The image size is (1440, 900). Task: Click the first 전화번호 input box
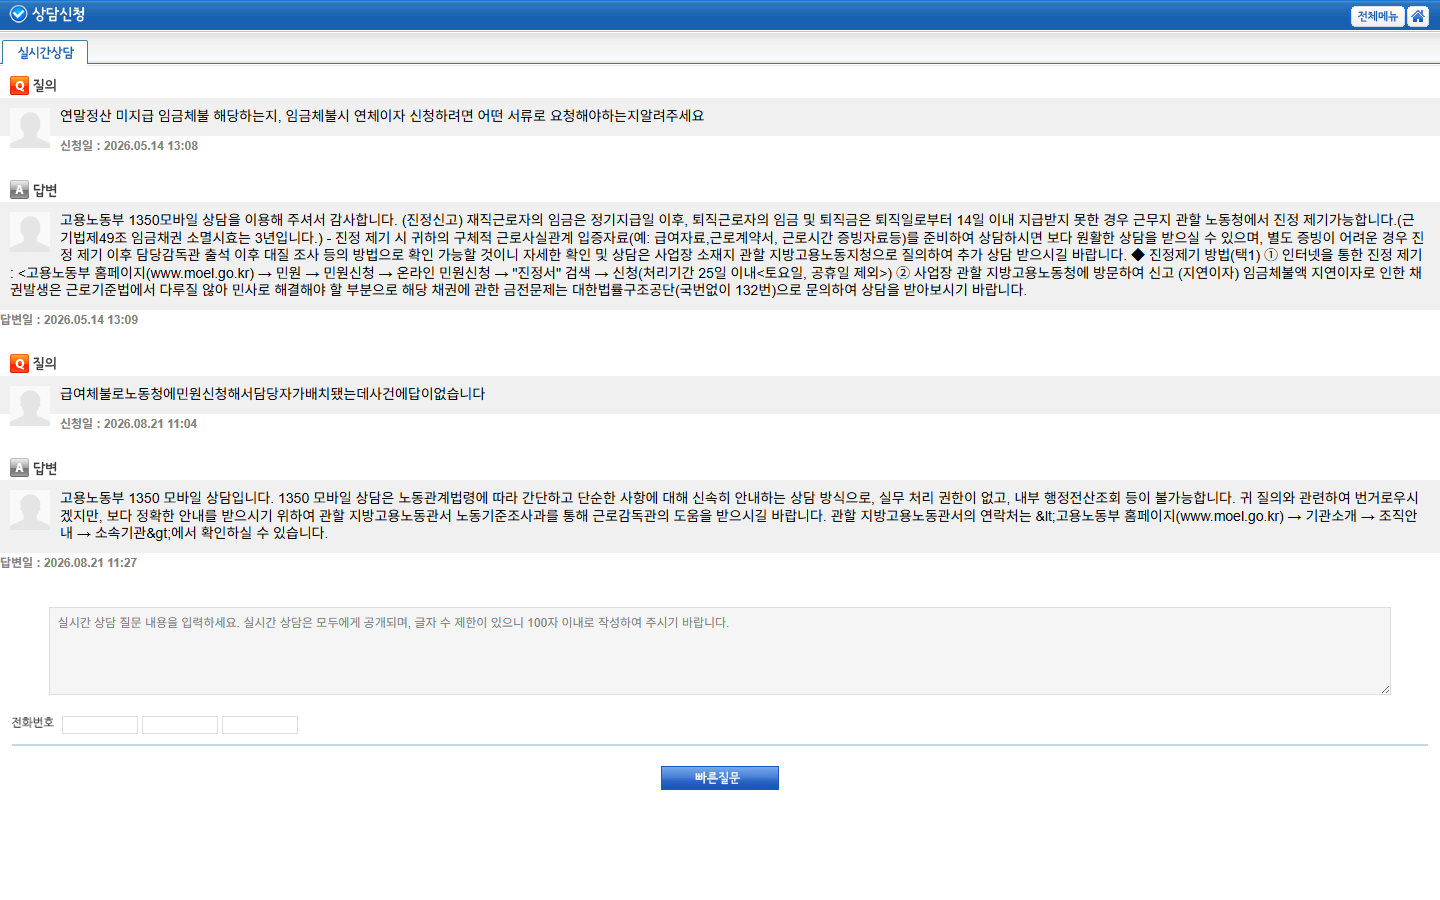tap(100, 725)
